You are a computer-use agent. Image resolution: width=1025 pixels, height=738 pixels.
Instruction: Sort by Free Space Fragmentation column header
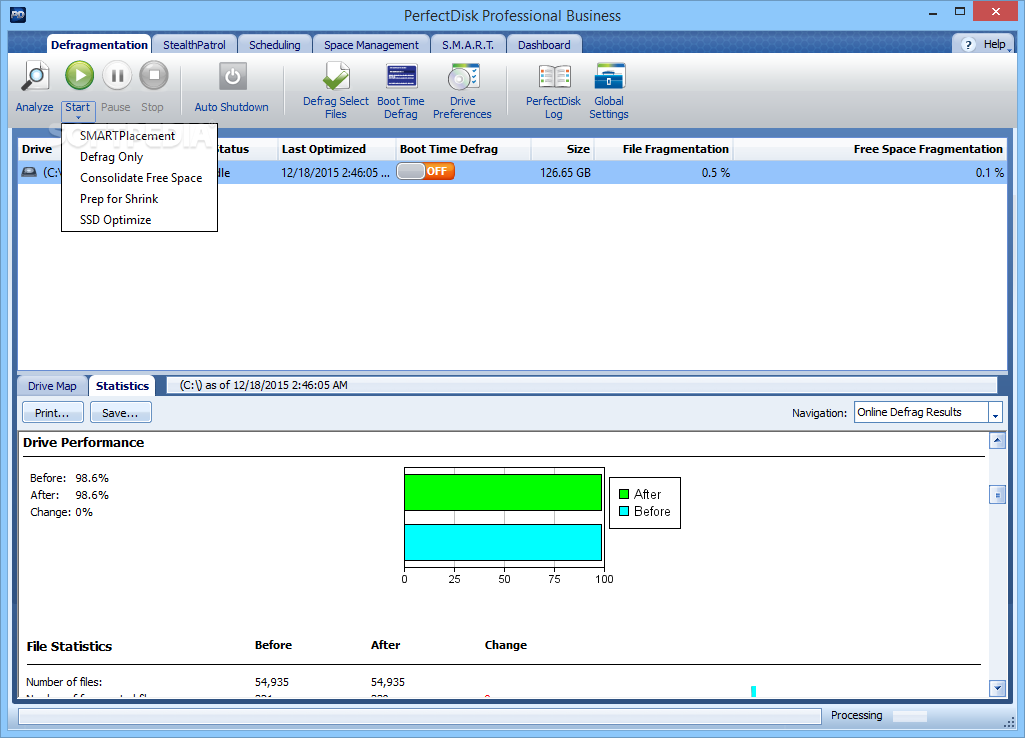[870, 149]
